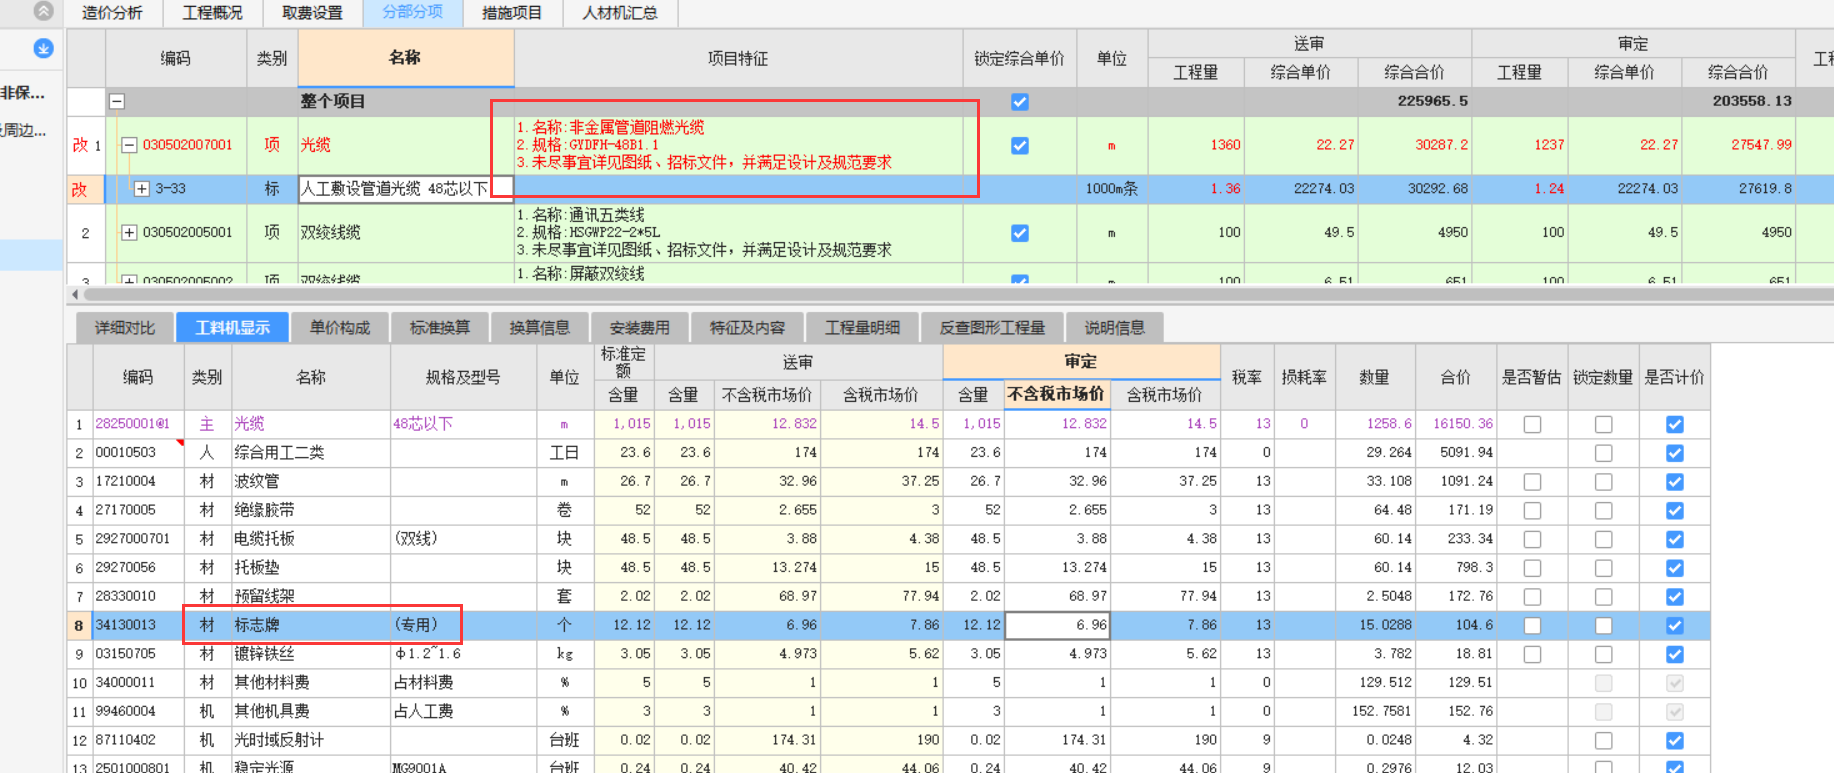Click the collapse-up arrow icon at top left
1834x773 pixels.
43,11
